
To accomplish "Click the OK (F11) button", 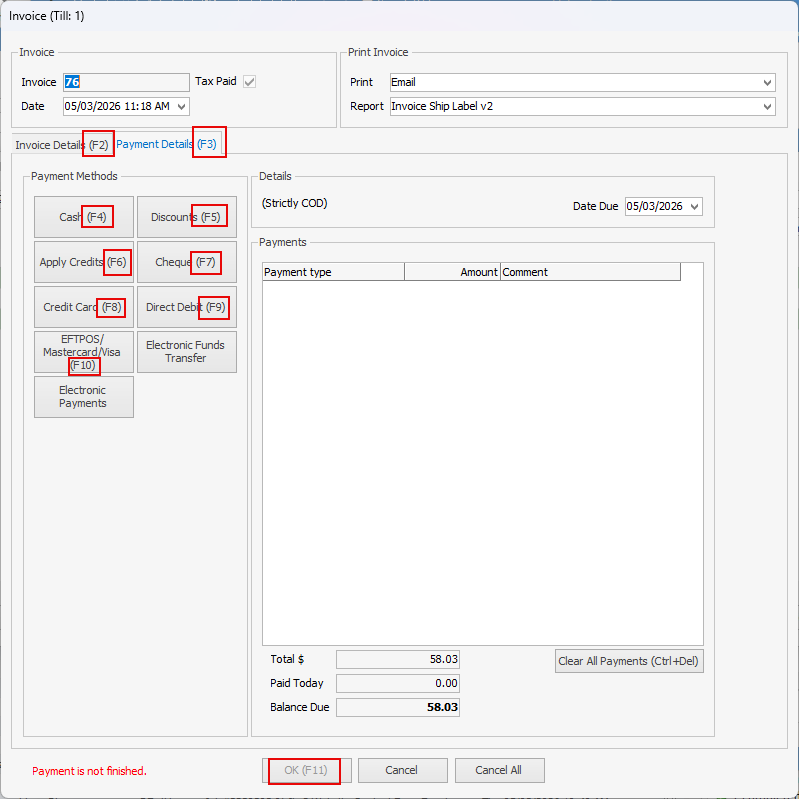I will pyautogui.click(x=306, y=770).
